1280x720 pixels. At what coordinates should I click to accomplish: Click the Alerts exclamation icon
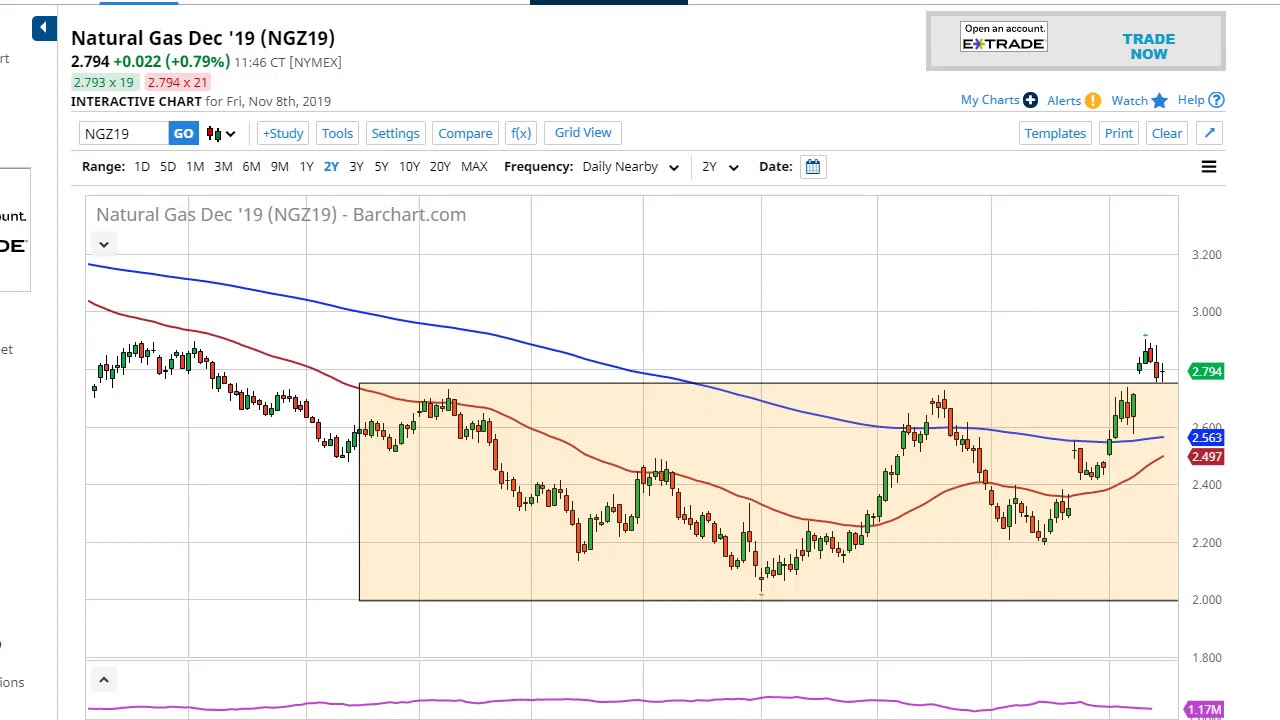click(1093, 101)
